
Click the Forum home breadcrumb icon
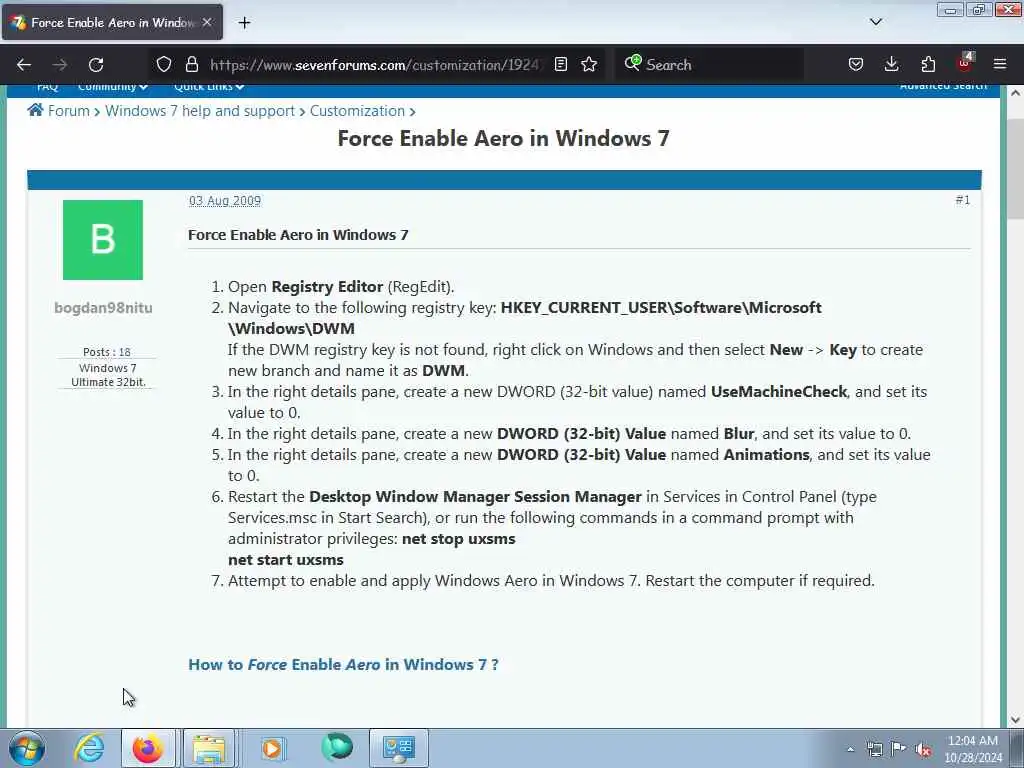pyautogui.click(x=35, y=110)
